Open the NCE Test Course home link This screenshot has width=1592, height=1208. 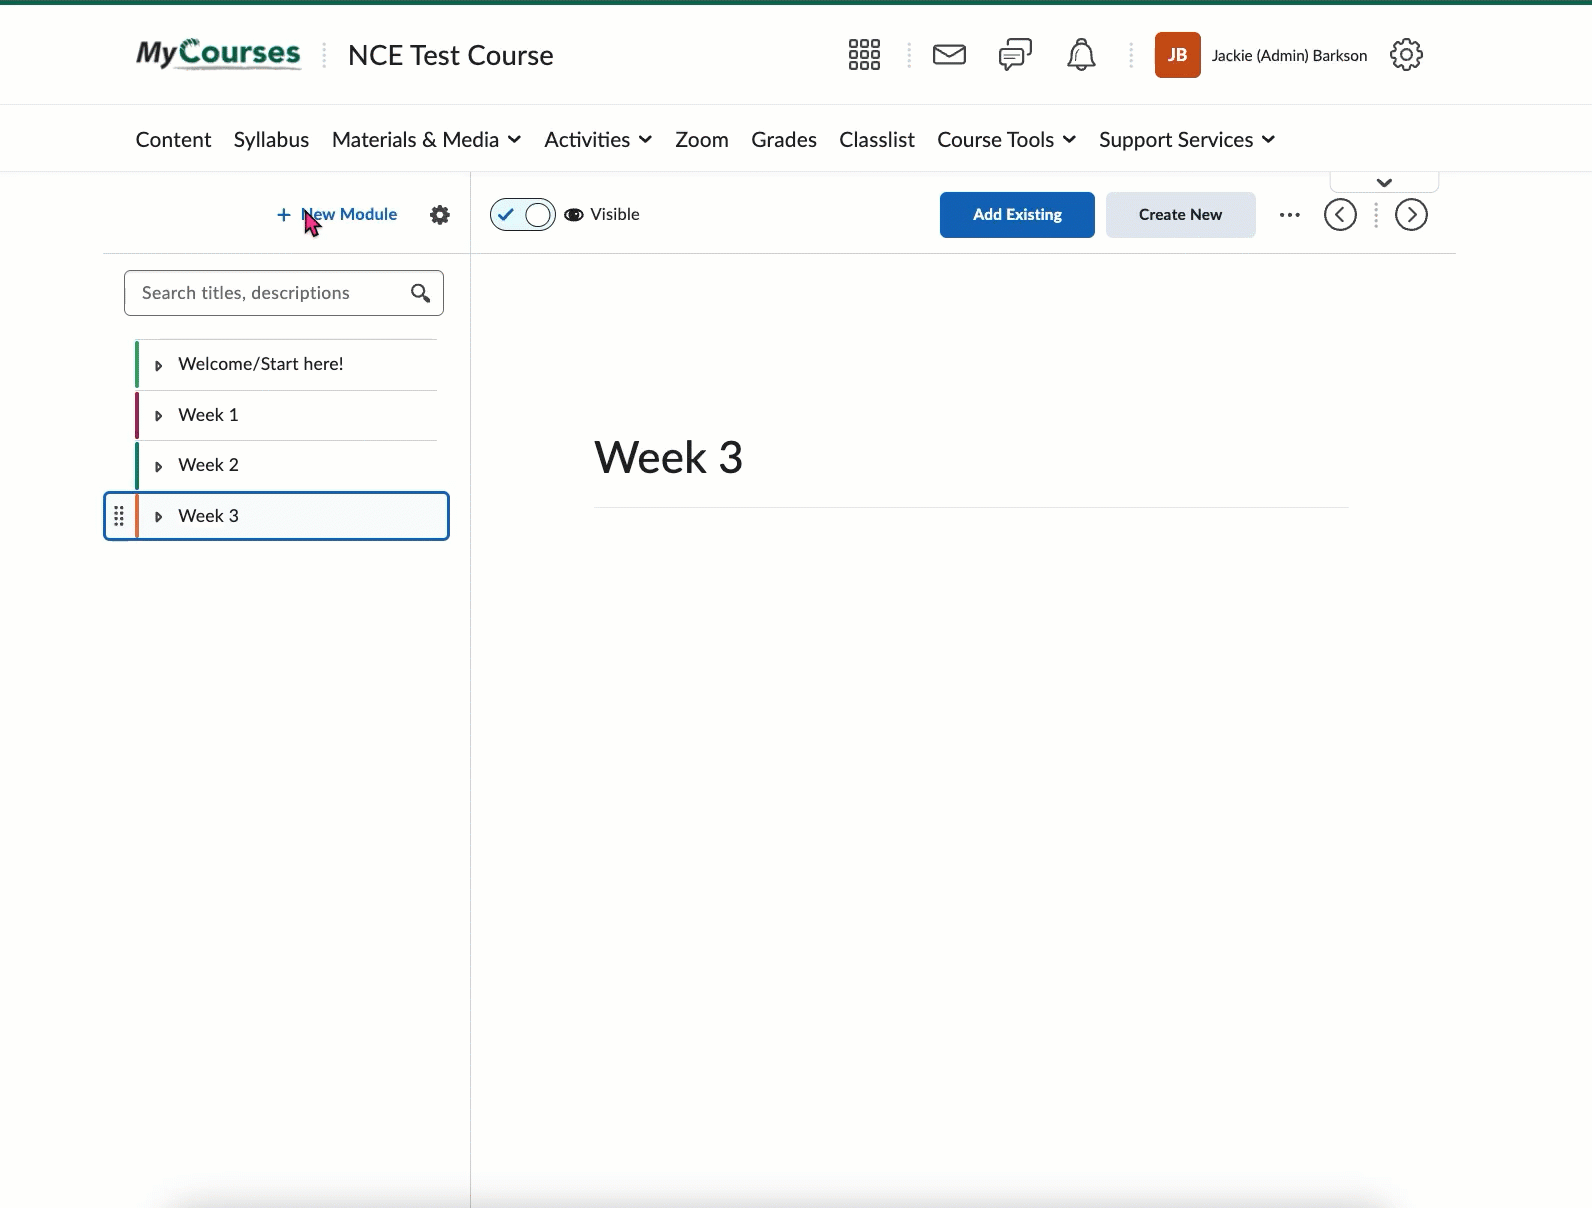coord(450,55)
